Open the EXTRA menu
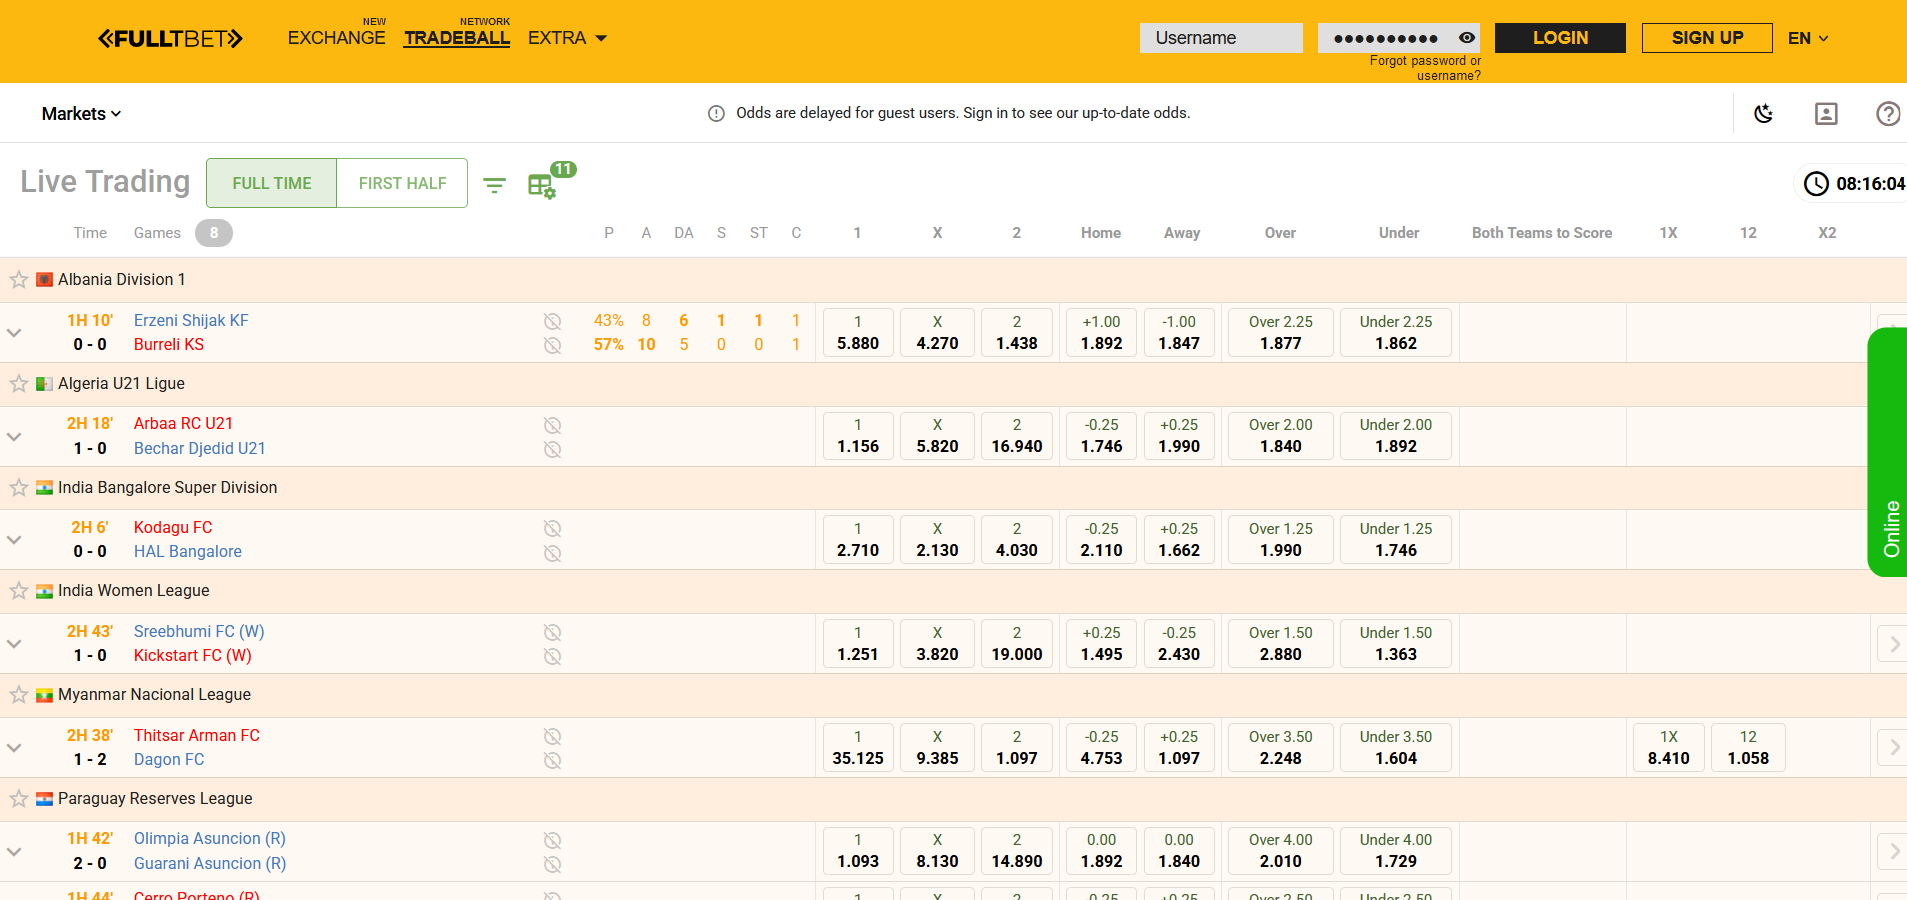 pos(567,38)
